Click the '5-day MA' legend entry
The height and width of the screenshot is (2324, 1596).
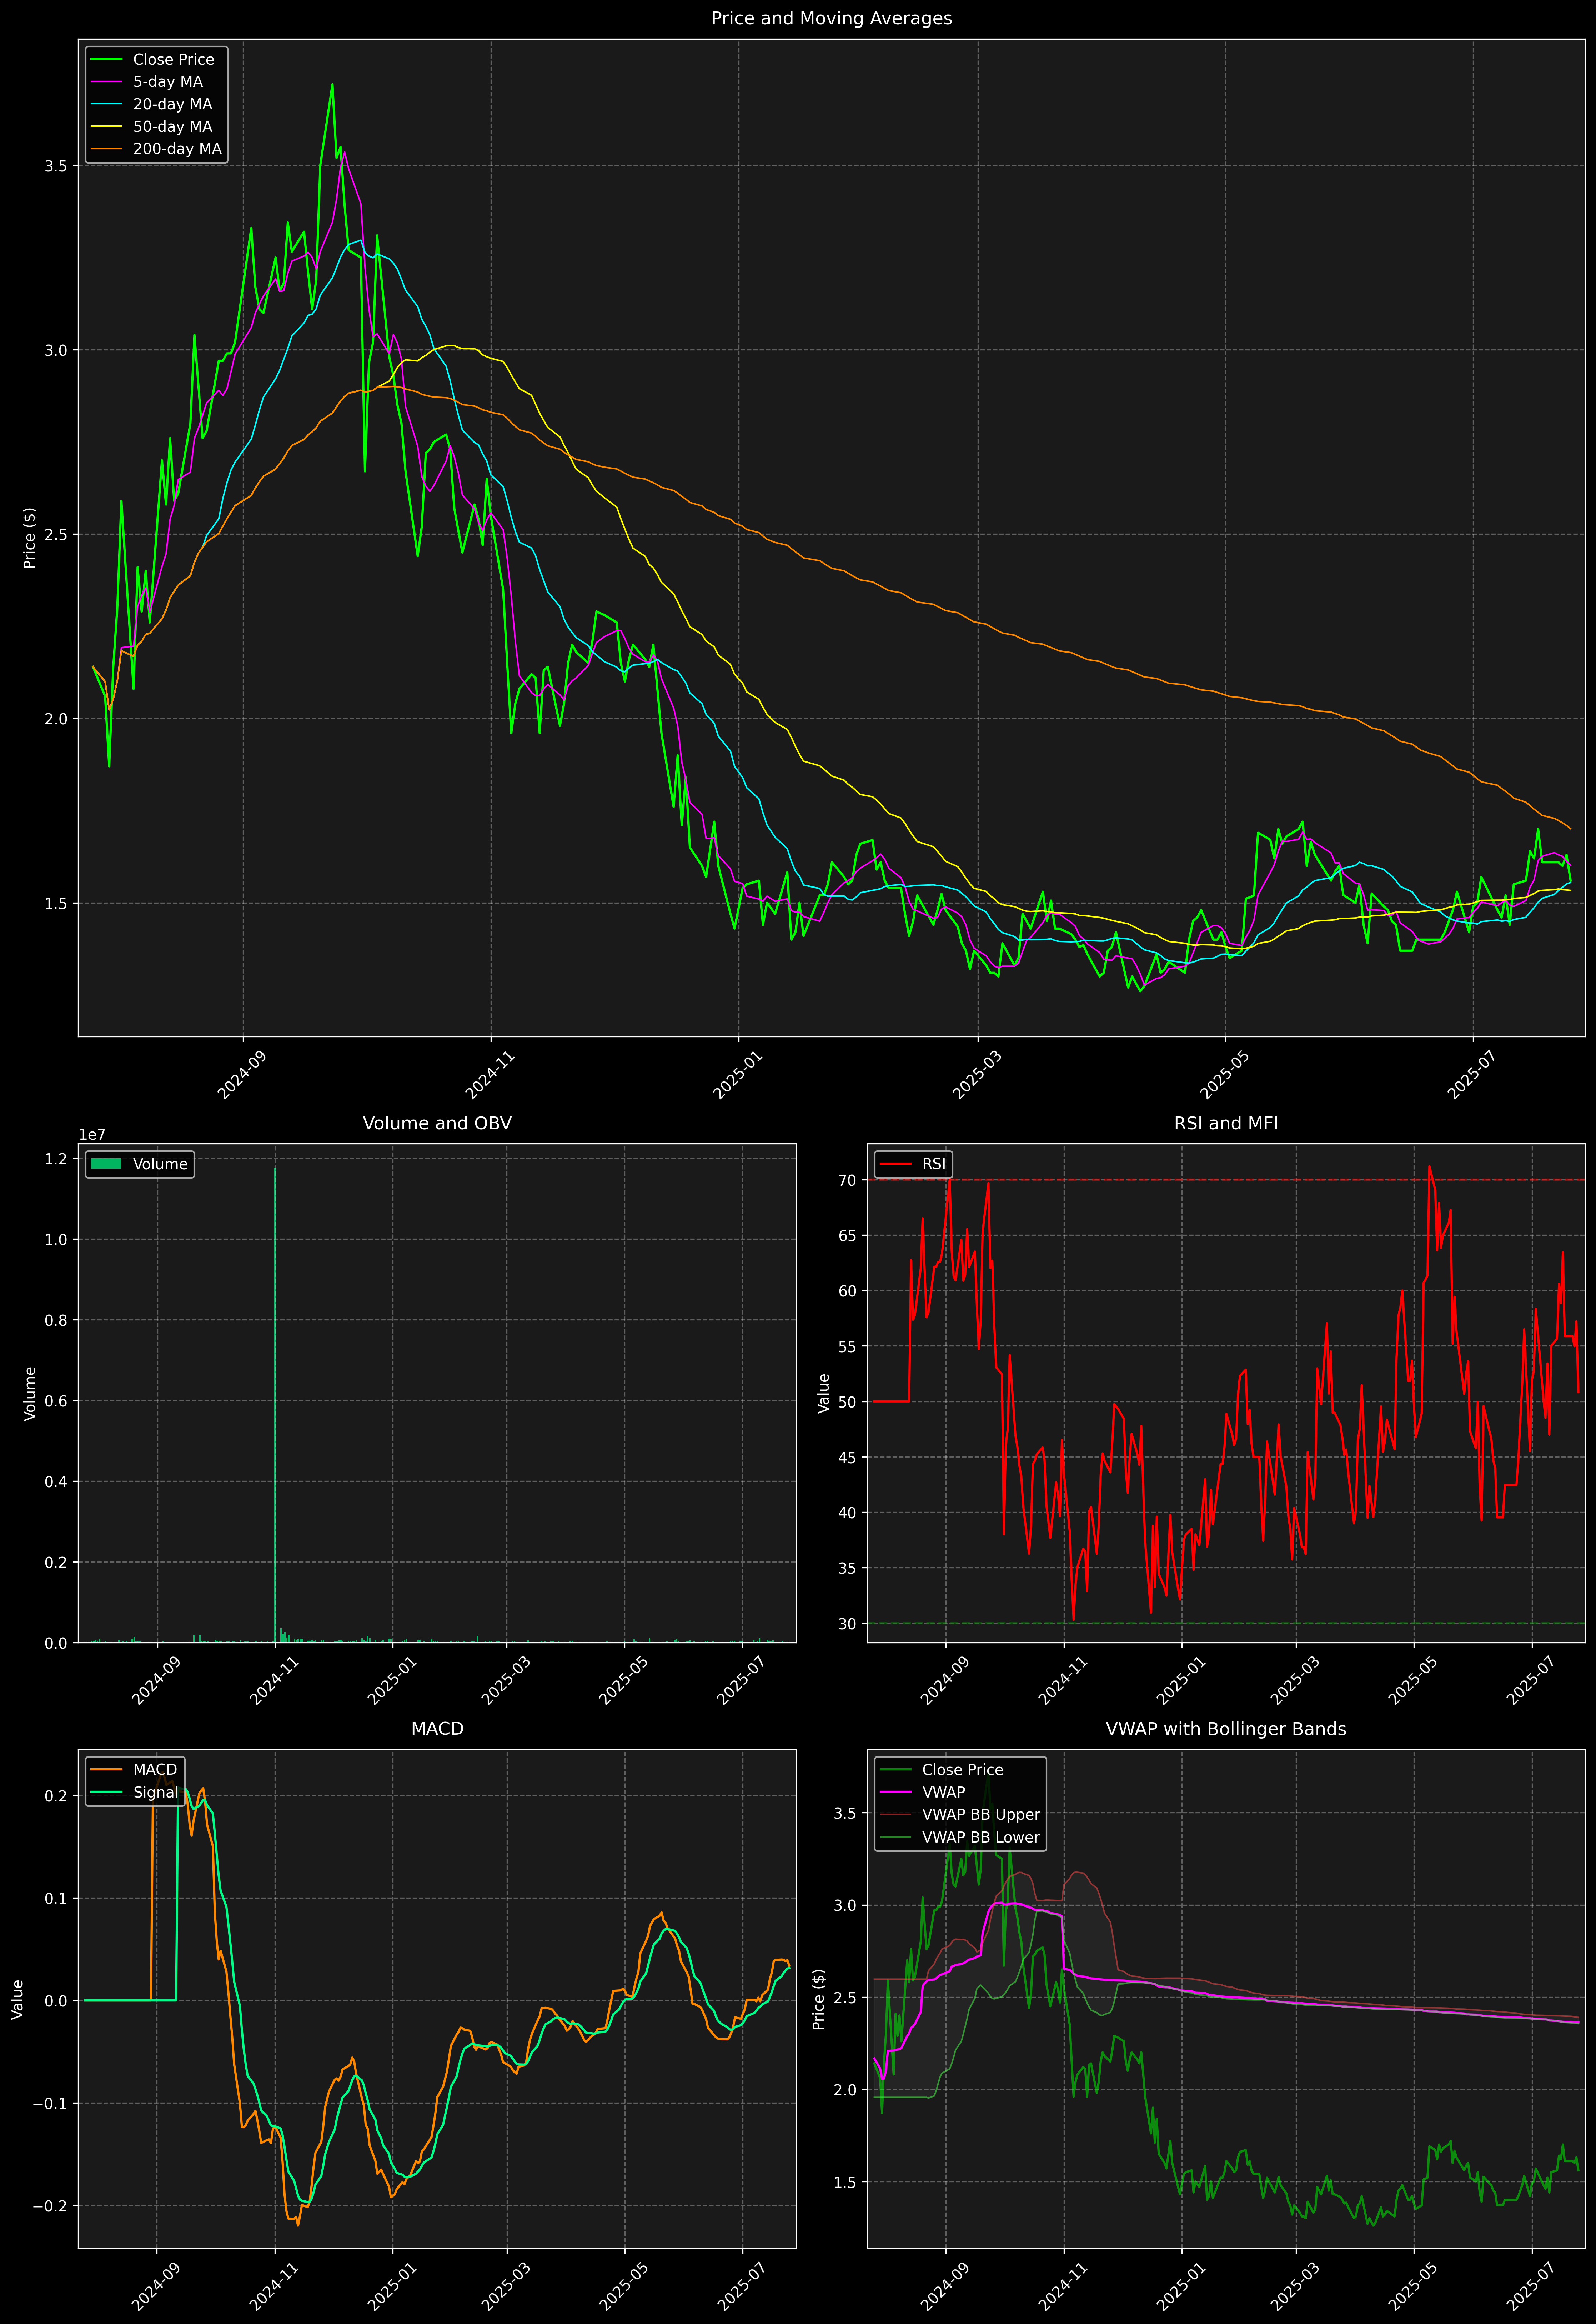(x=168, y=82)
